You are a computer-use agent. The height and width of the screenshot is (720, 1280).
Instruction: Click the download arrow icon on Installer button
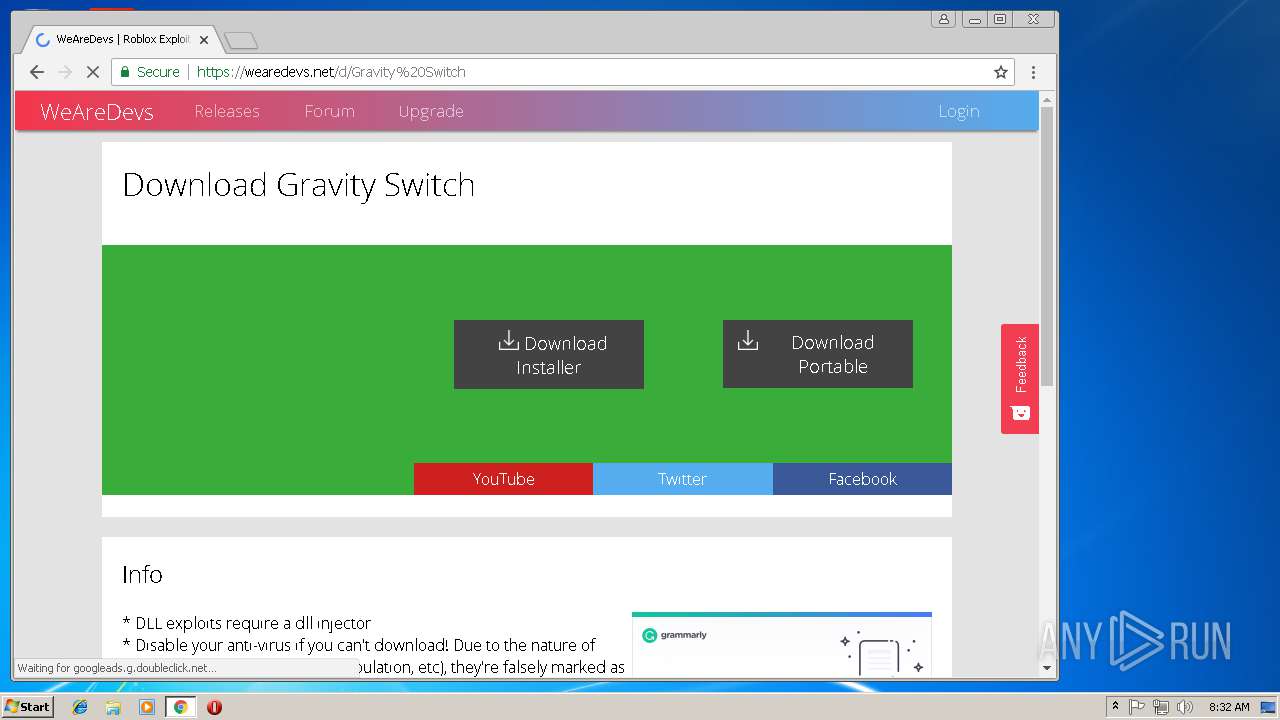coord(508,341)
